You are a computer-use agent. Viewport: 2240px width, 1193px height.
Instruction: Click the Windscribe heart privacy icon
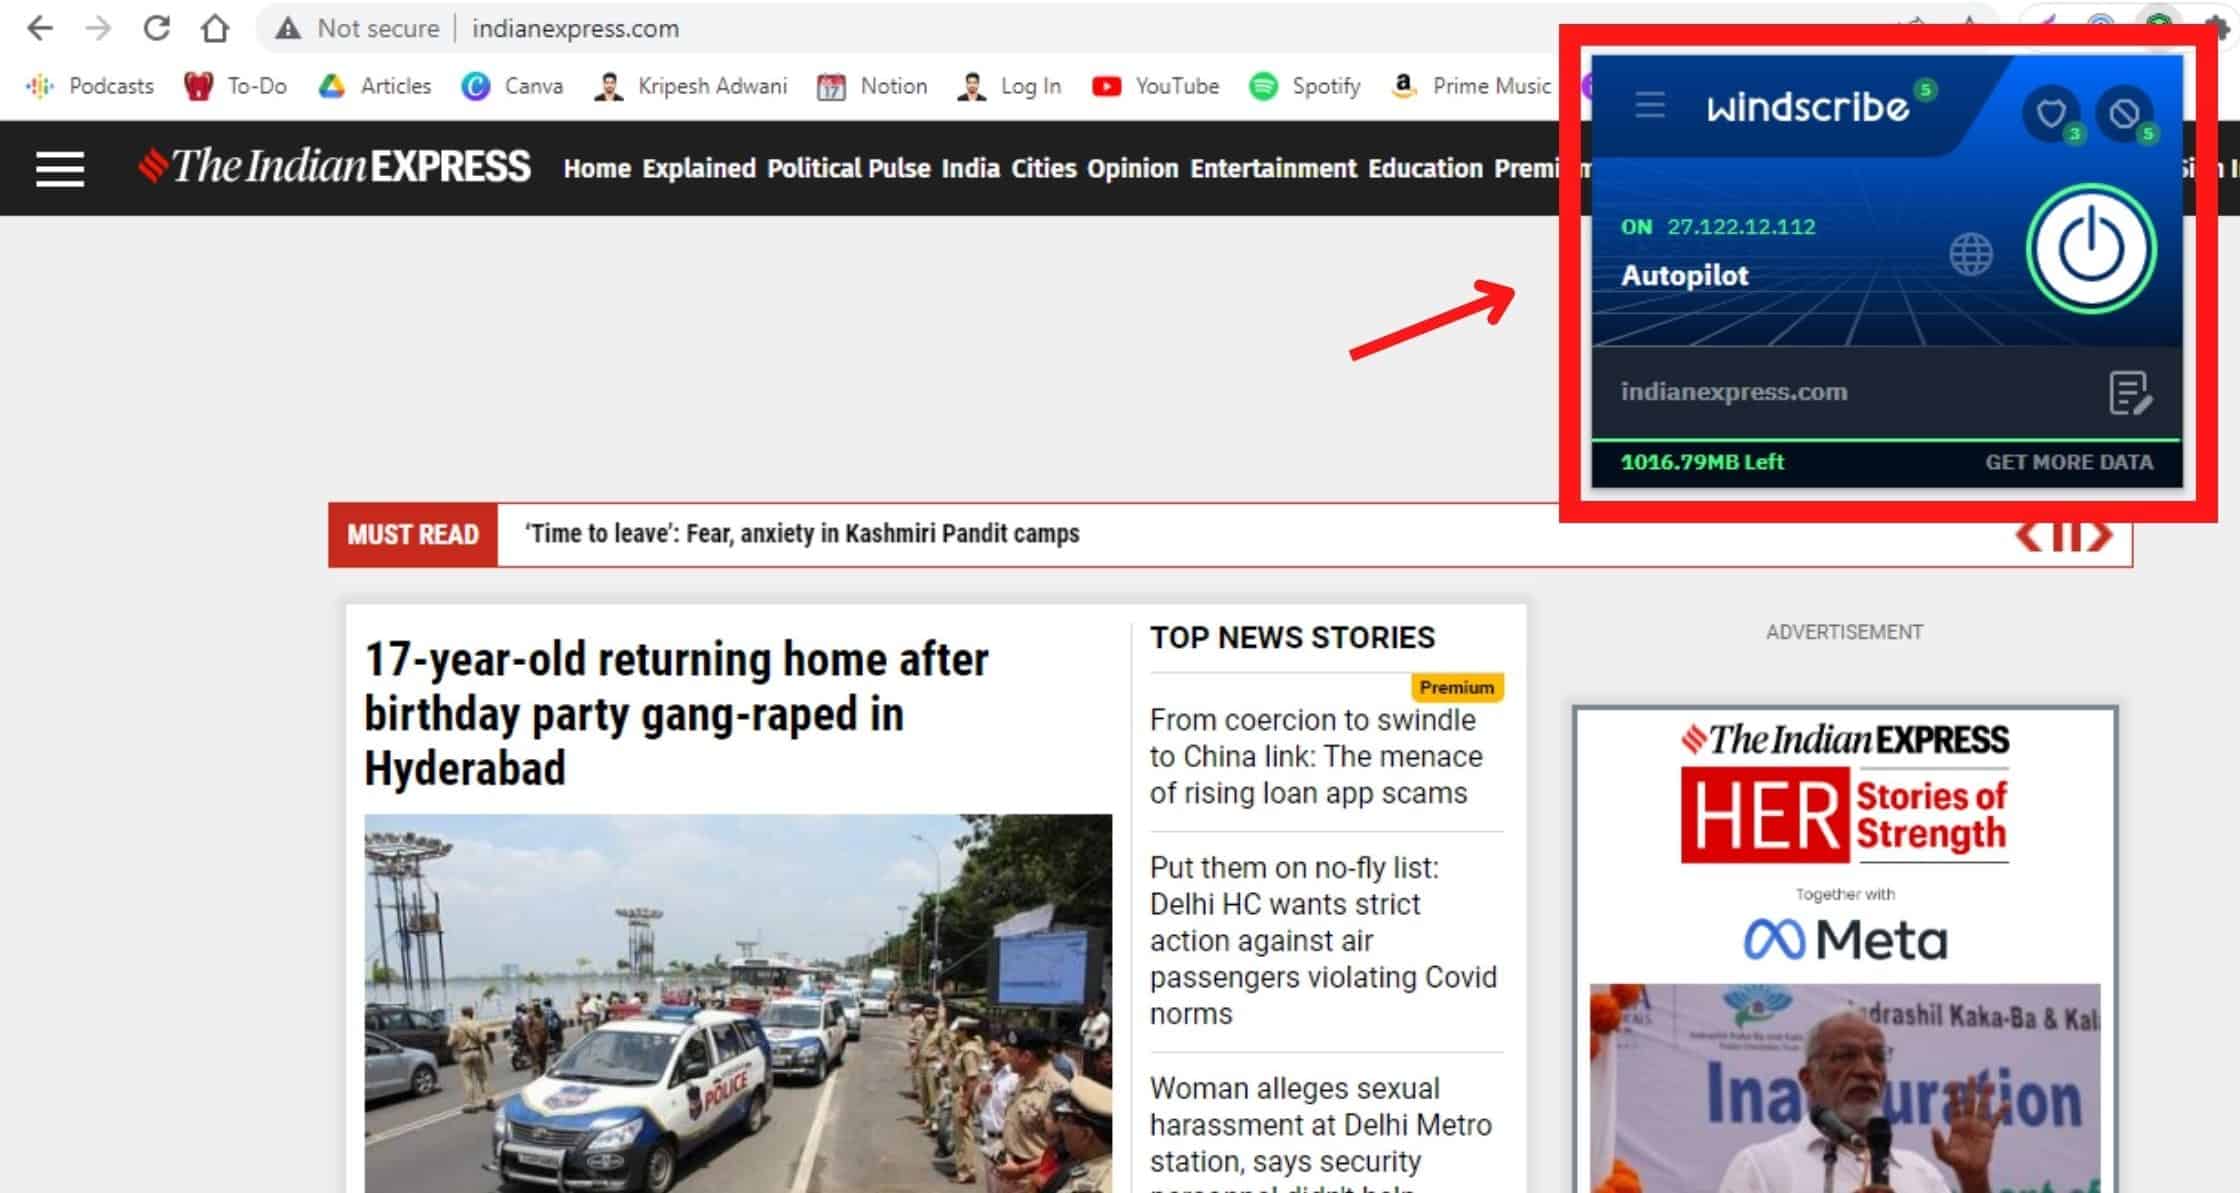[x=2050, y=114]
